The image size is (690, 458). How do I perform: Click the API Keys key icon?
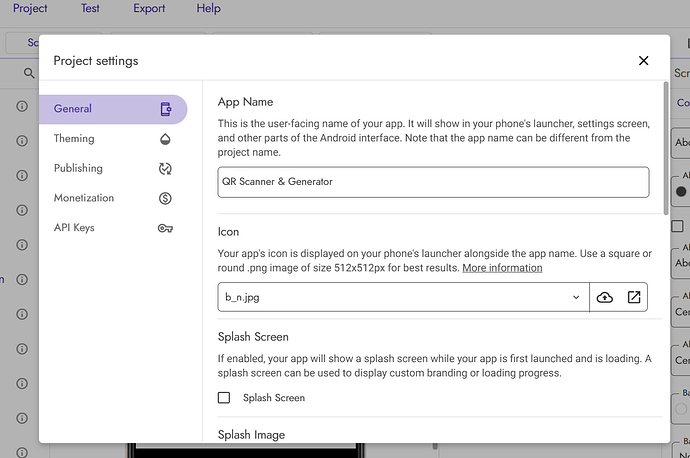tap(165, 228)
